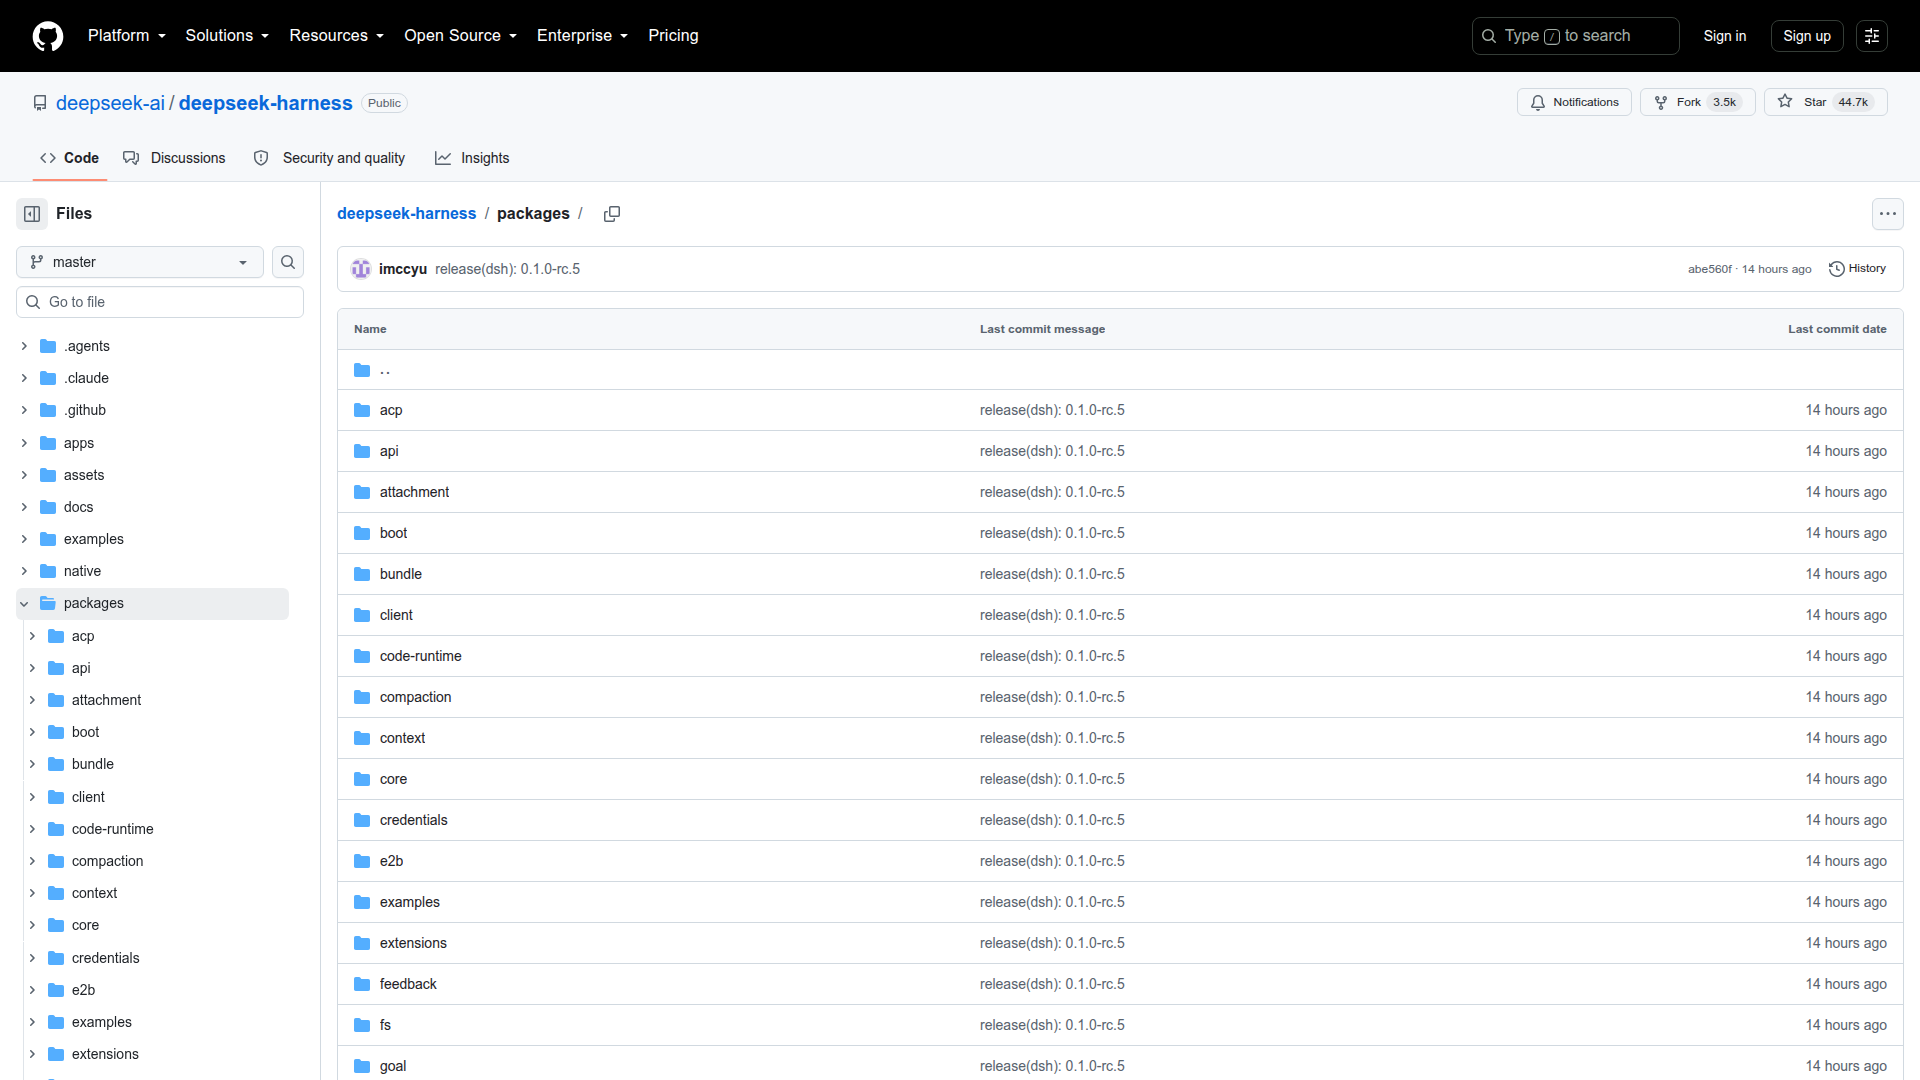Expand the compaction folder in sidebar tree

(x=32, y=861)
